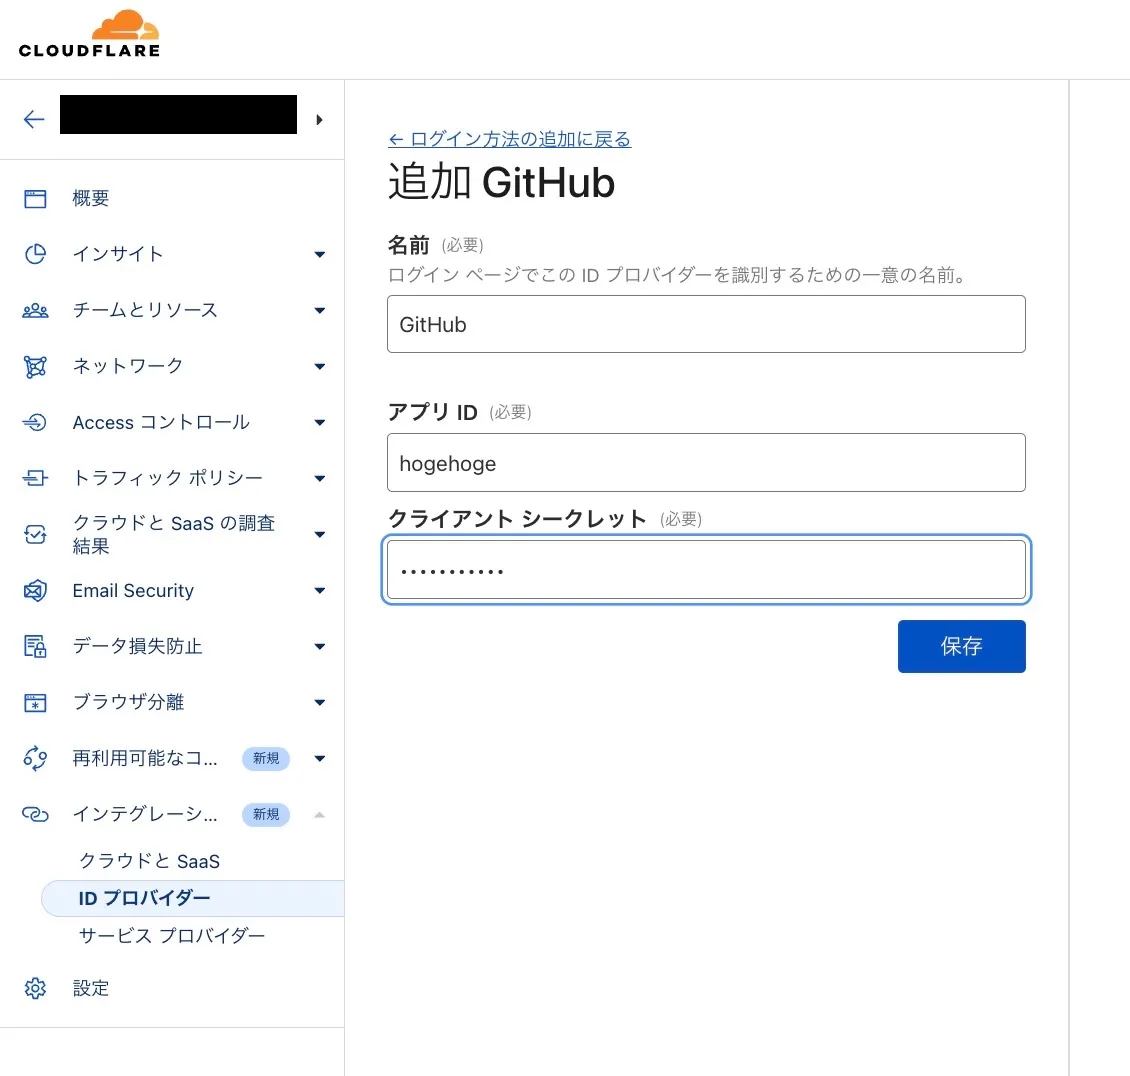Collapse the インテグレーション section arrow
Image resolution: width=1130 pixels, height=1076 pixels.
(x=319, y=815)
